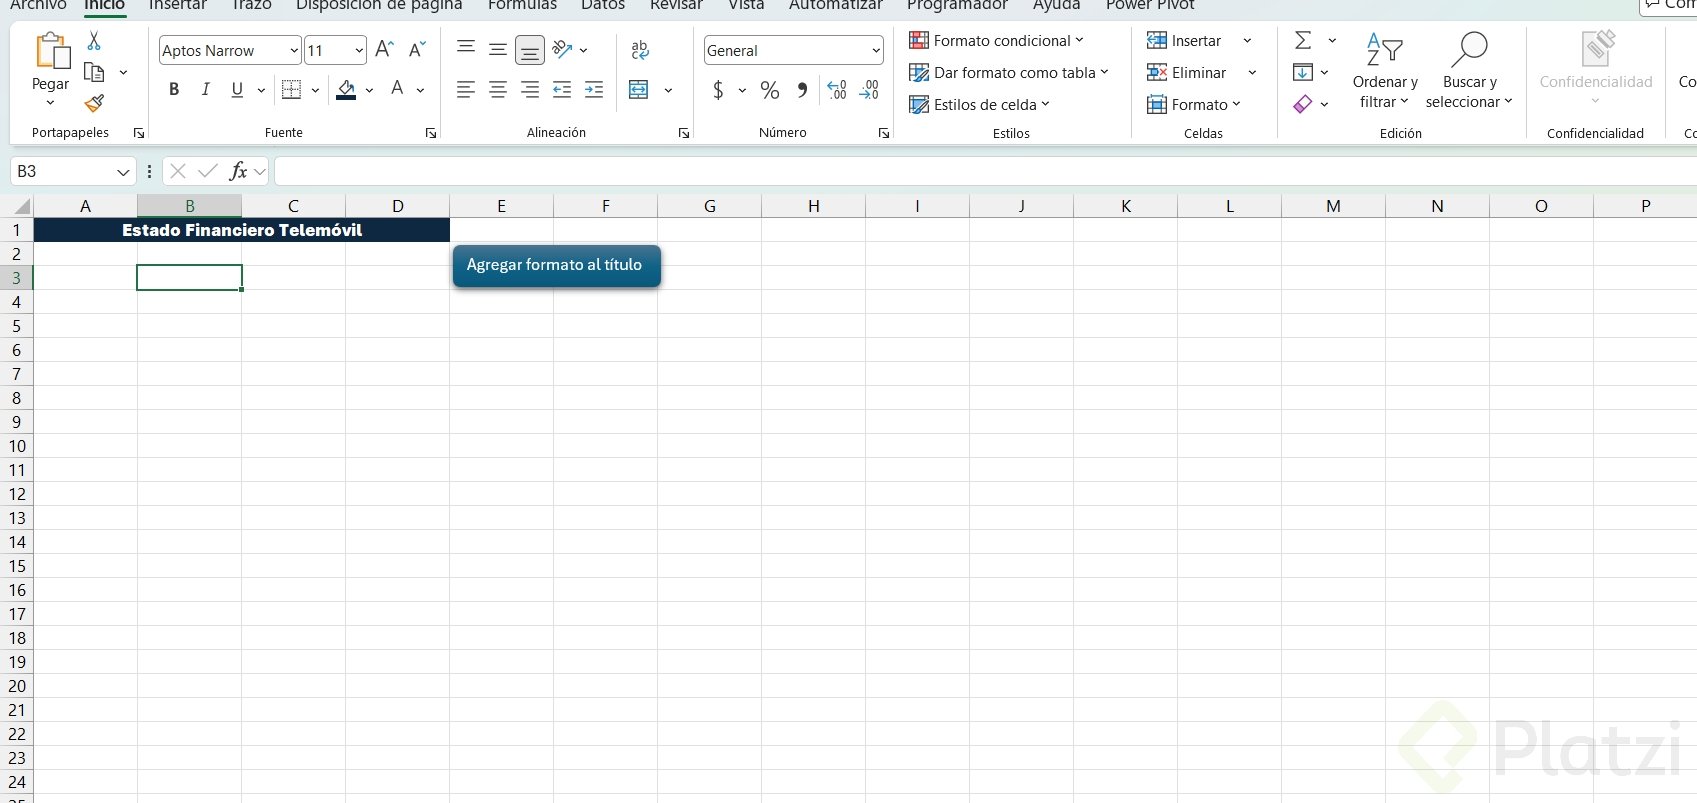Open the Archivo tab

(38, 5)
